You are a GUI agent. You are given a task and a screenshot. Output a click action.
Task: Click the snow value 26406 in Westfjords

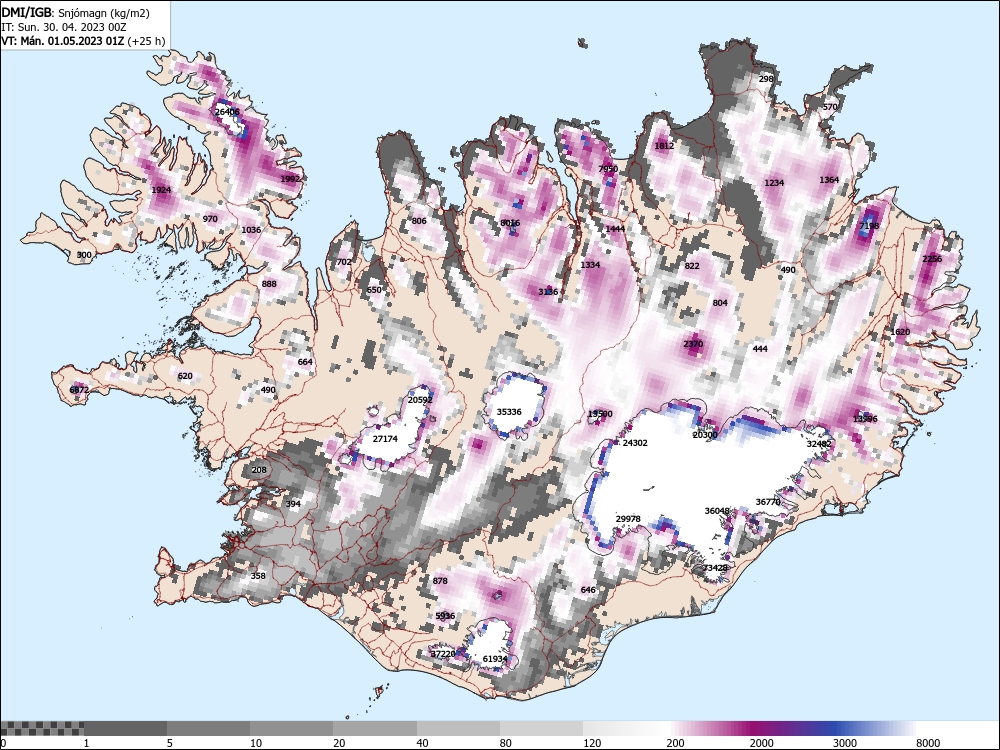click(228, 112)
